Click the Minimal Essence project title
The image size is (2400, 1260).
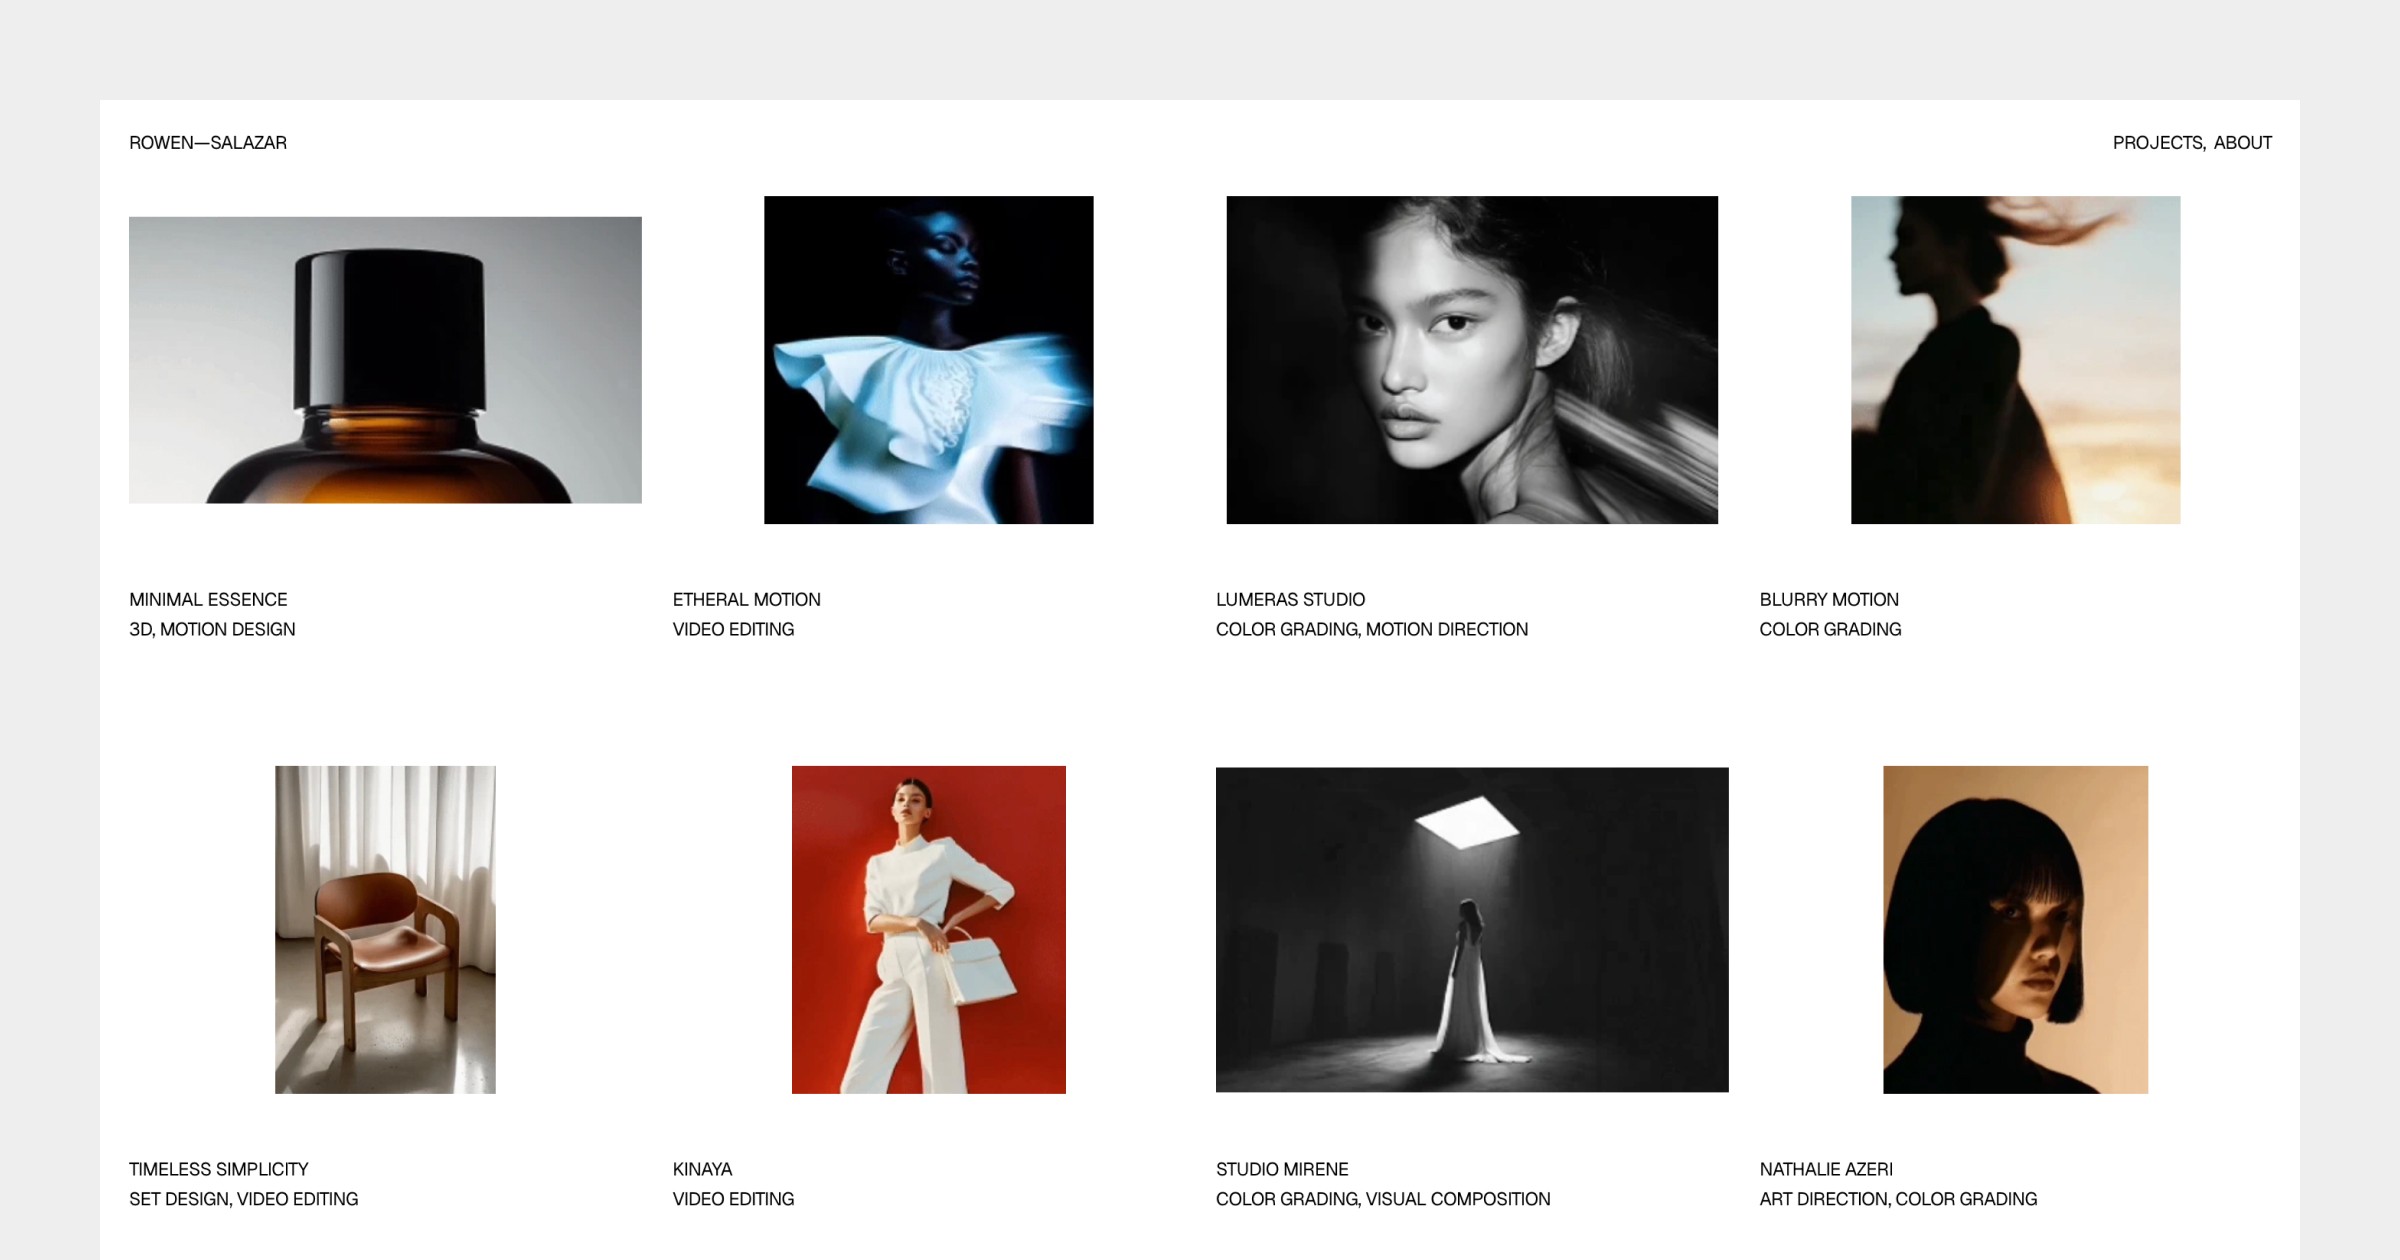208,599
